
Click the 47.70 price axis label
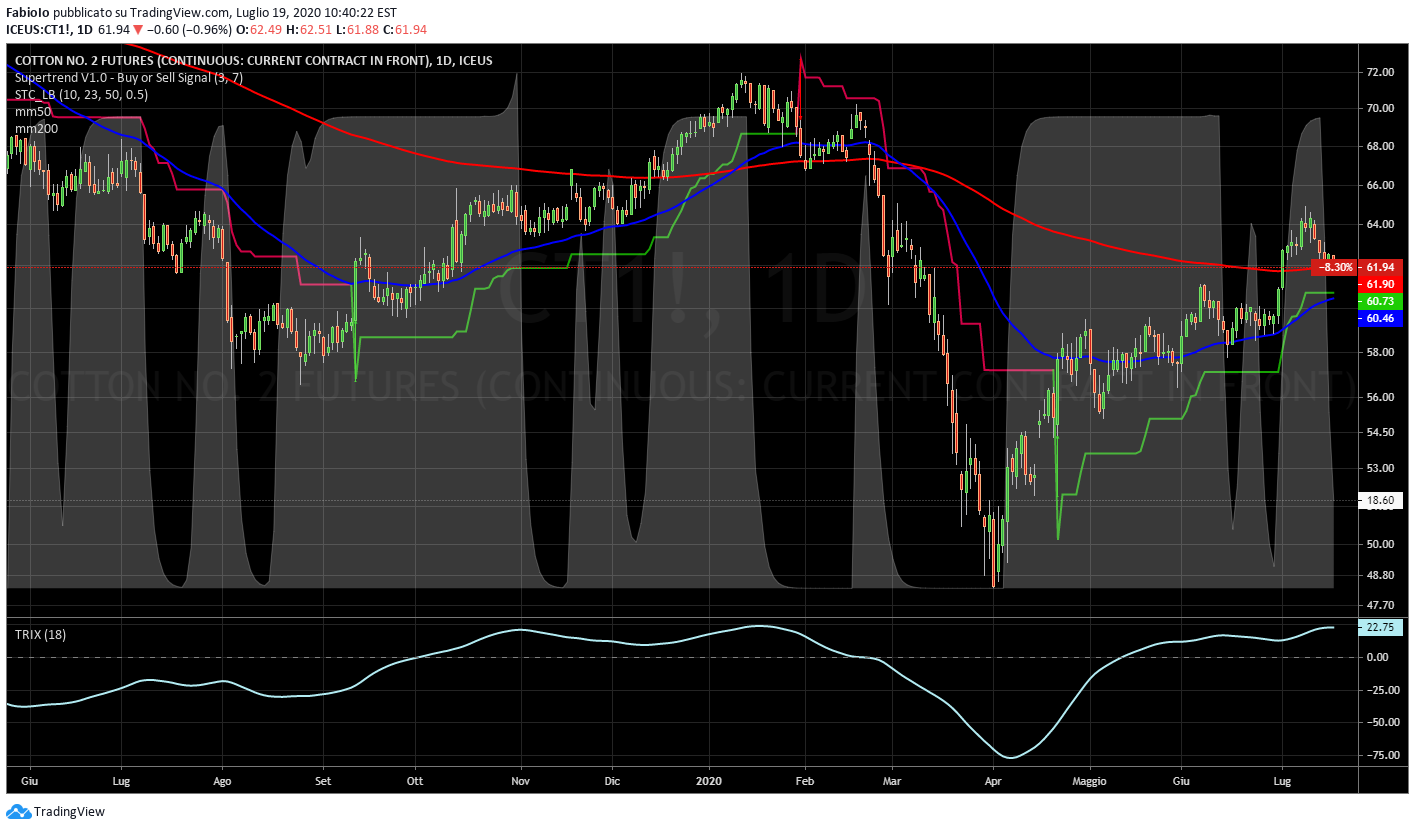[1381, 605]
